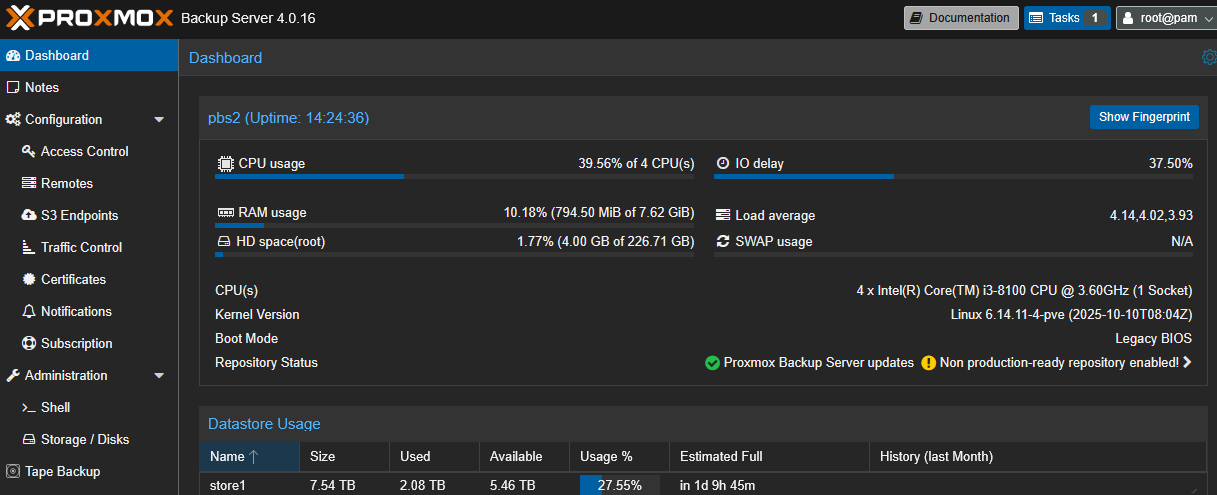Click the Dashboard settings gear icon

[x=1208, y=58]
